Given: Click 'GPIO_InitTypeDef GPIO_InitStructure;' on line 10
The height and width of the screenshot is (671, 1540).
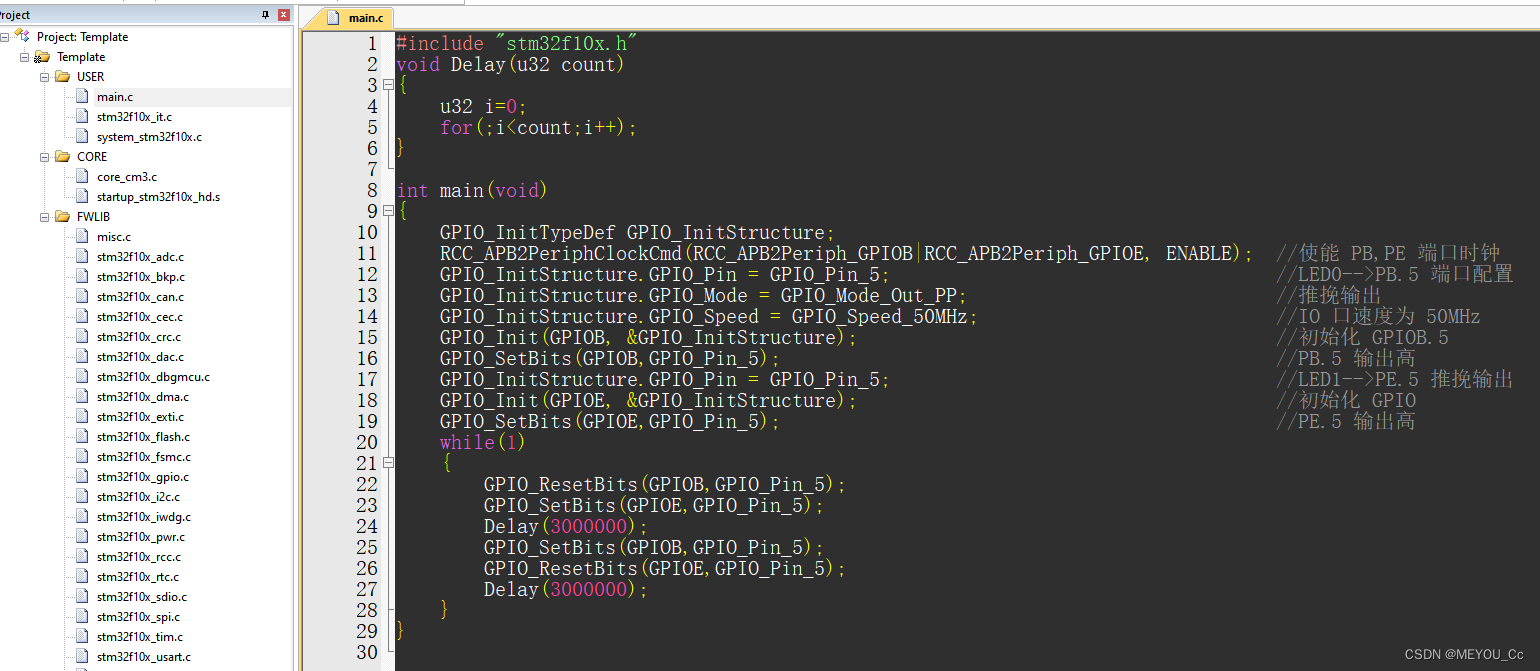Looking at the screenshot, I should [637, 232].
